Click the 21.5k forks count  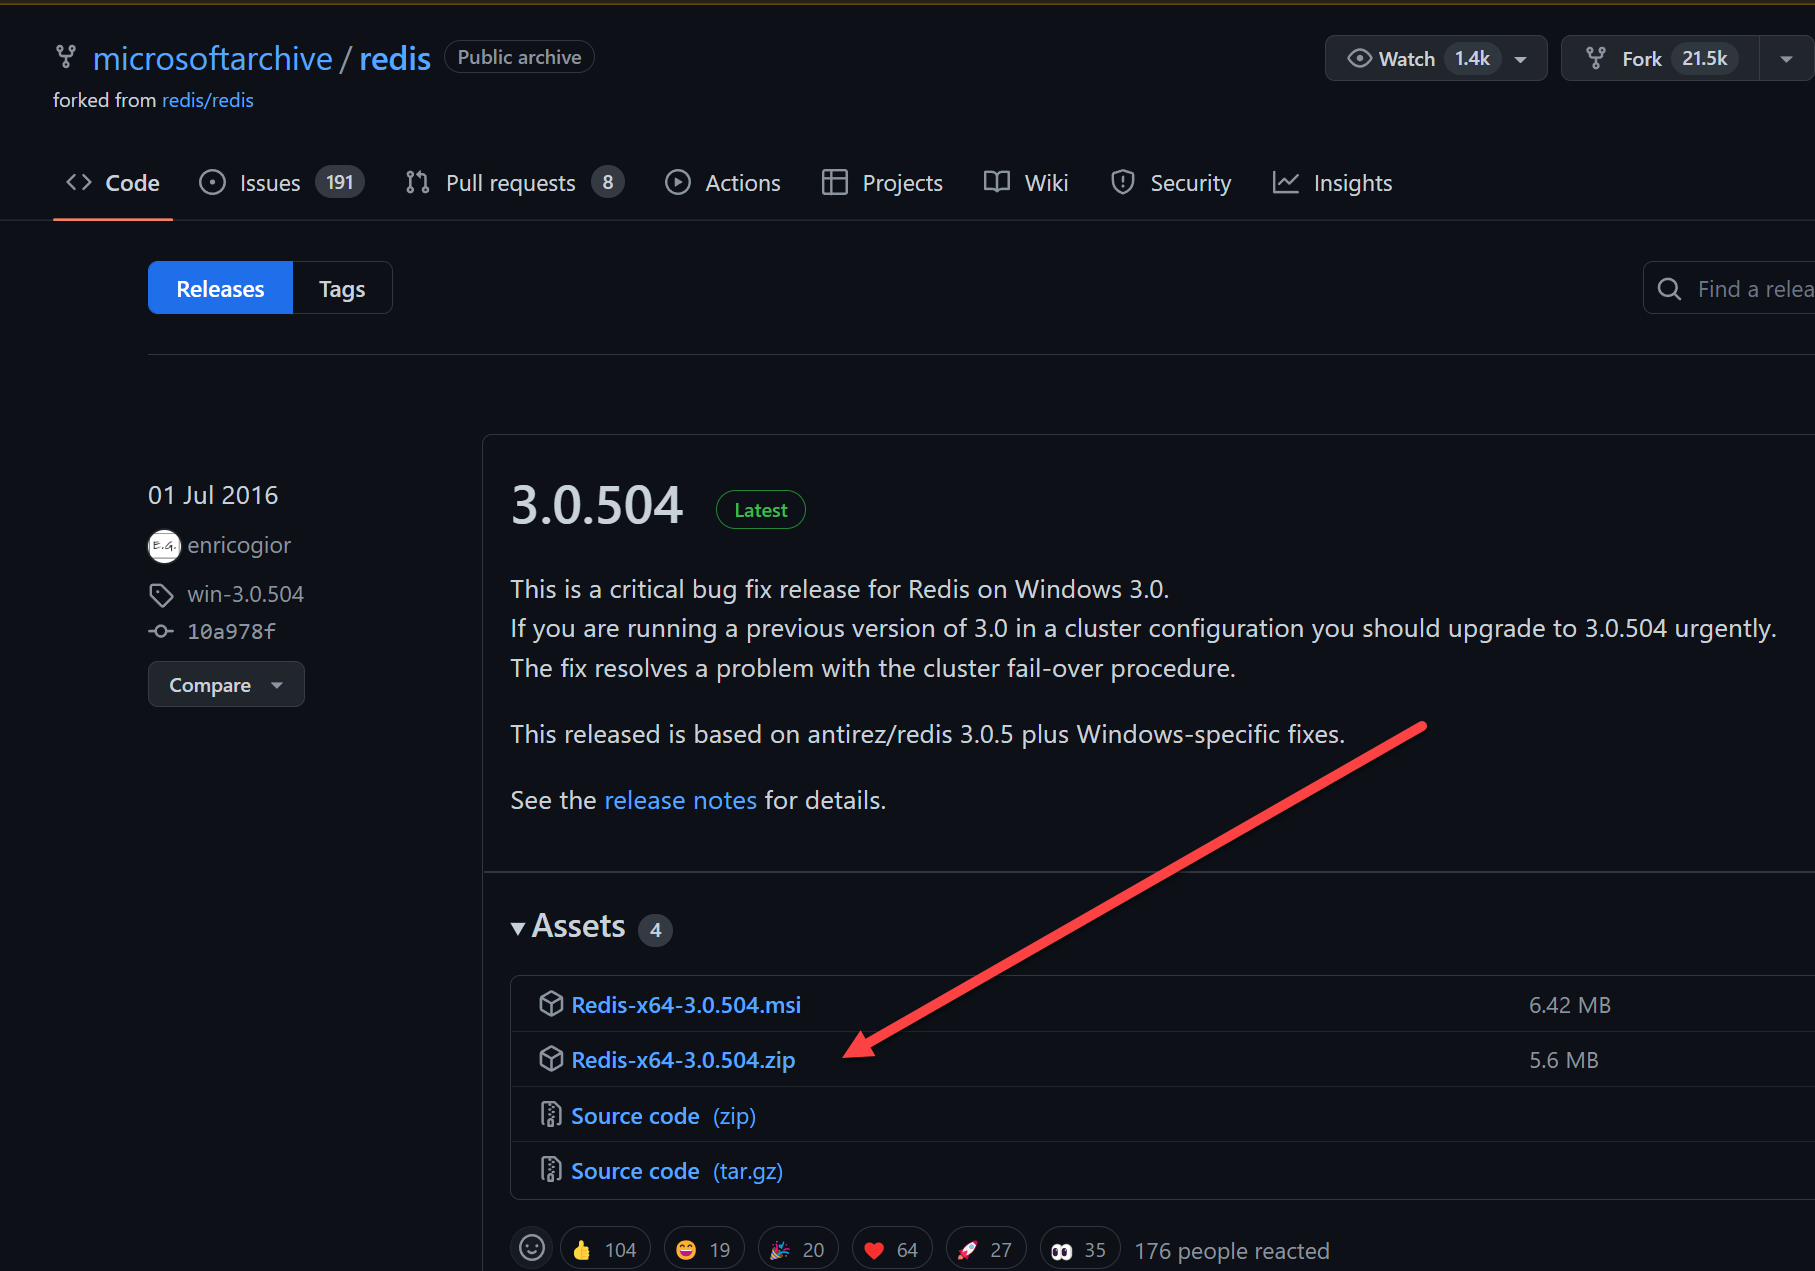click(1705, 59)
